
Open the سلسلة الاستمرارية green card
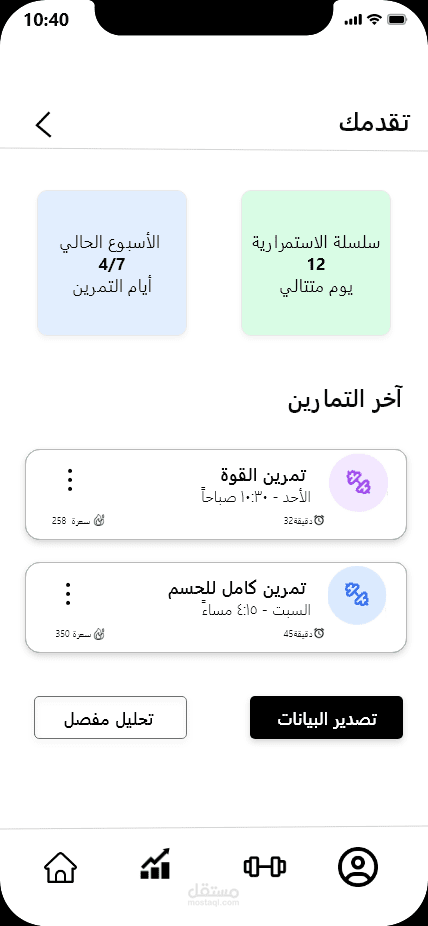point(316,263)
